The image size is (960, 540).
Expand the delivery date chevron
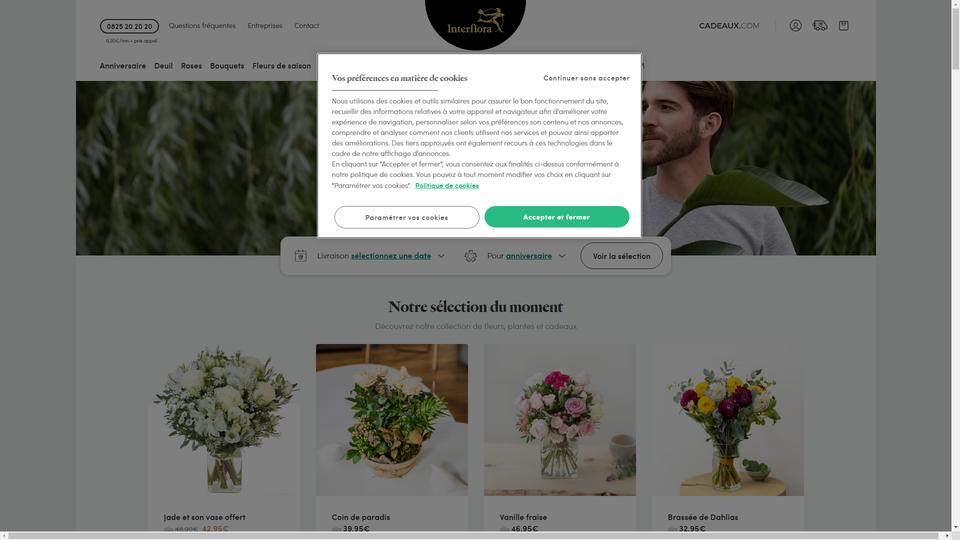point(441,256)
